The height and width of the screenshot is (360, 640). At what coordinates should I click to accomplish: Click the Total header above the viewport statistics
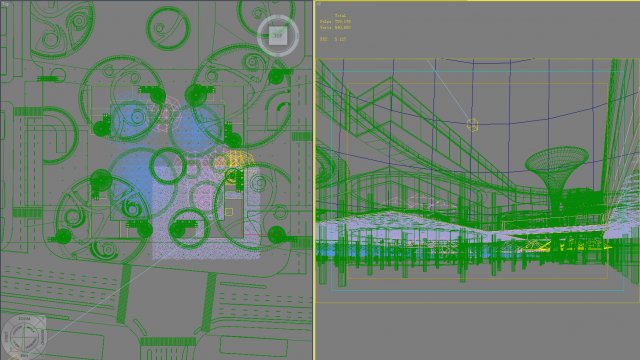340,16
